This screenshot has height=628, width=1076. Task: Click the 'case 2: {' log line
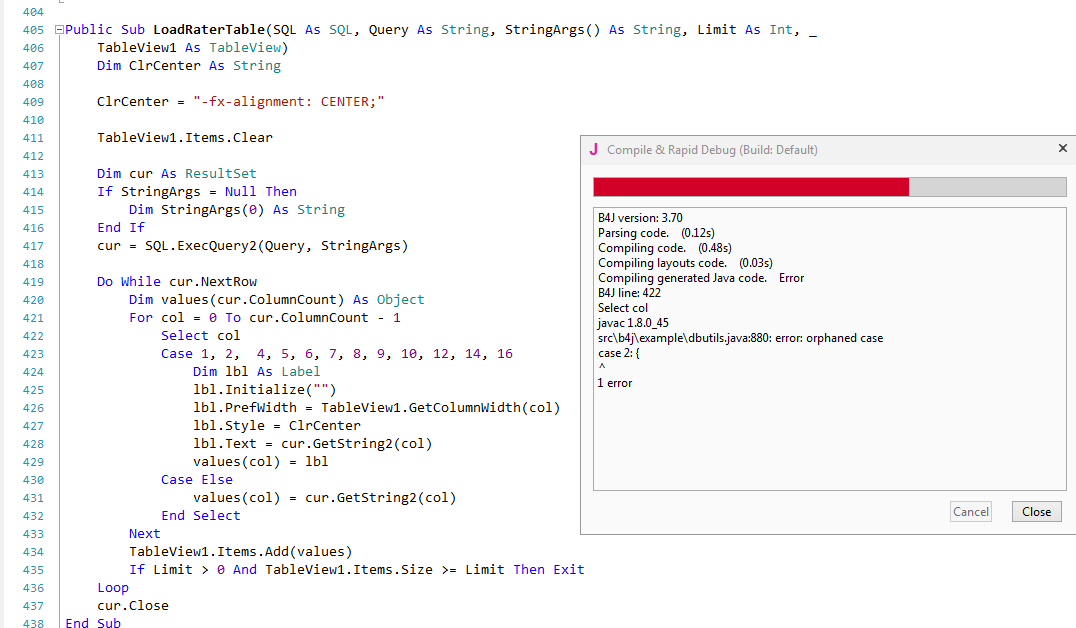(x=618, y=353)
